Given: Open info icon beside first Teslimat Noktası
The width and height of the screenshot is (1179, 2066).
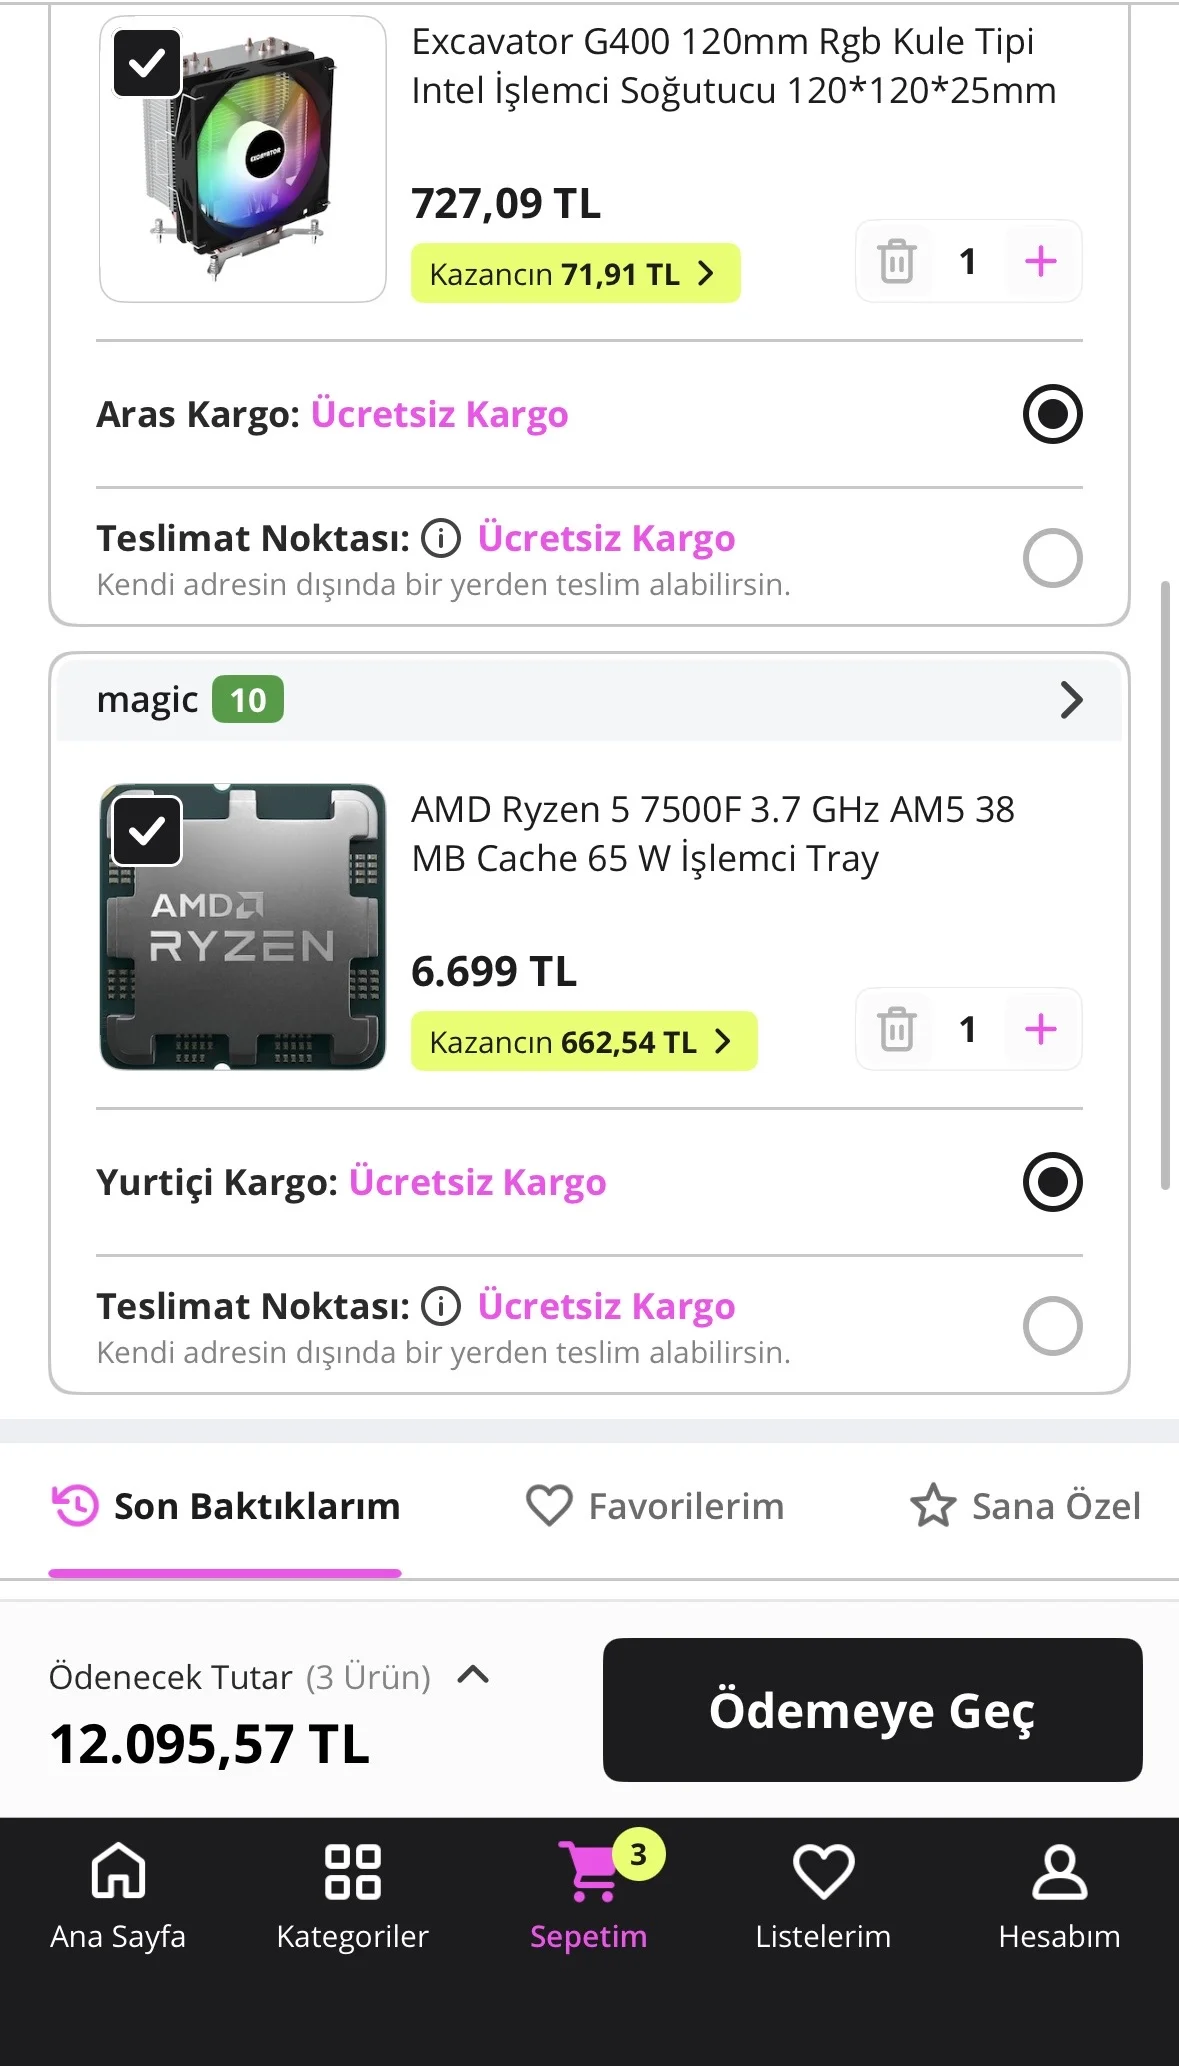Looking at the screenshot, I should [441, 538].
